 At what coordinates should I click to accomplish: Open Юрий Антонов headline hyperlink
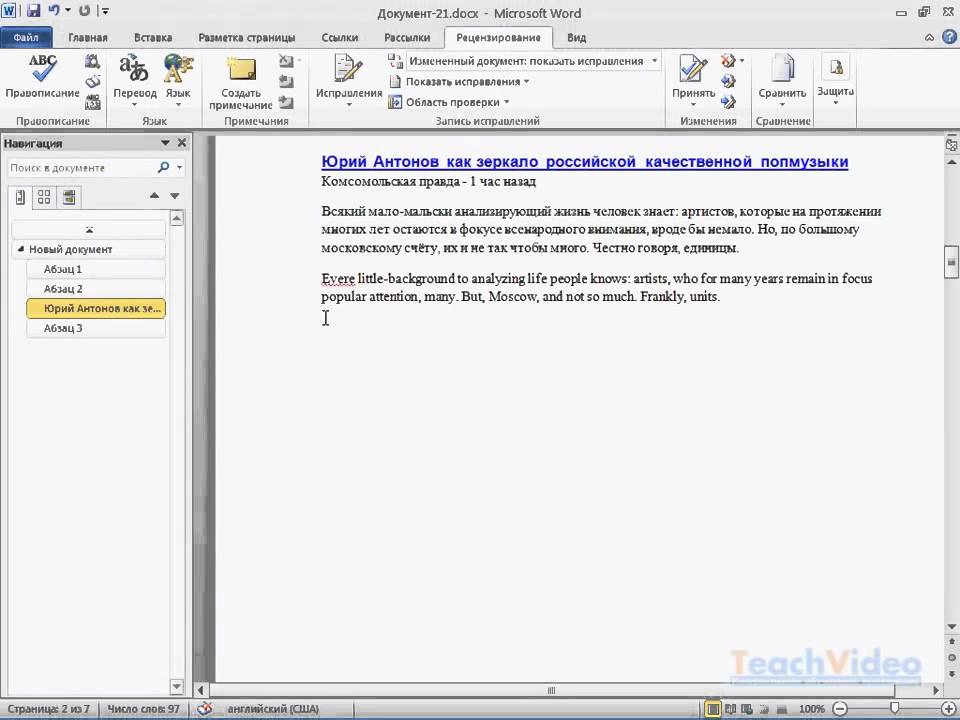coord(585,162)
